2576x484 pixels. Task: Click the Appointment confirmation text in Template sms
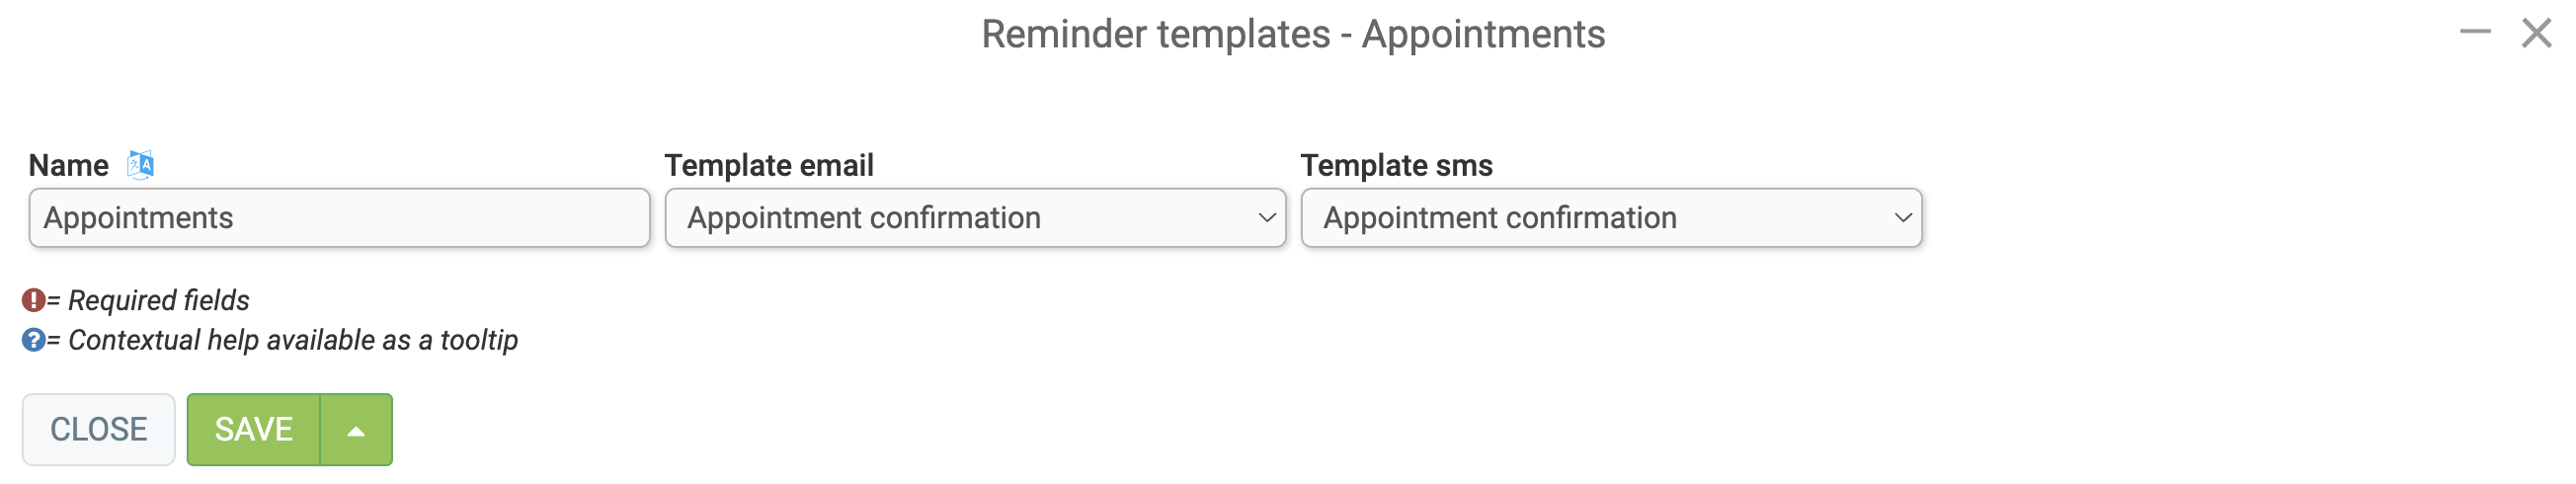click(x=1500, y=218)
